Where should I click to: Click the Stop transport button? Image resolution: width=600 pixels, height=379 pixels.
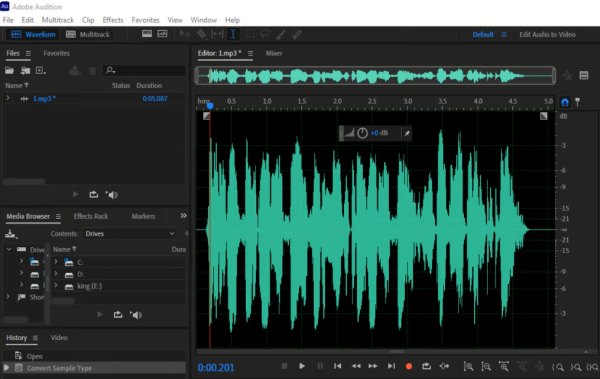tap(284, 366)
